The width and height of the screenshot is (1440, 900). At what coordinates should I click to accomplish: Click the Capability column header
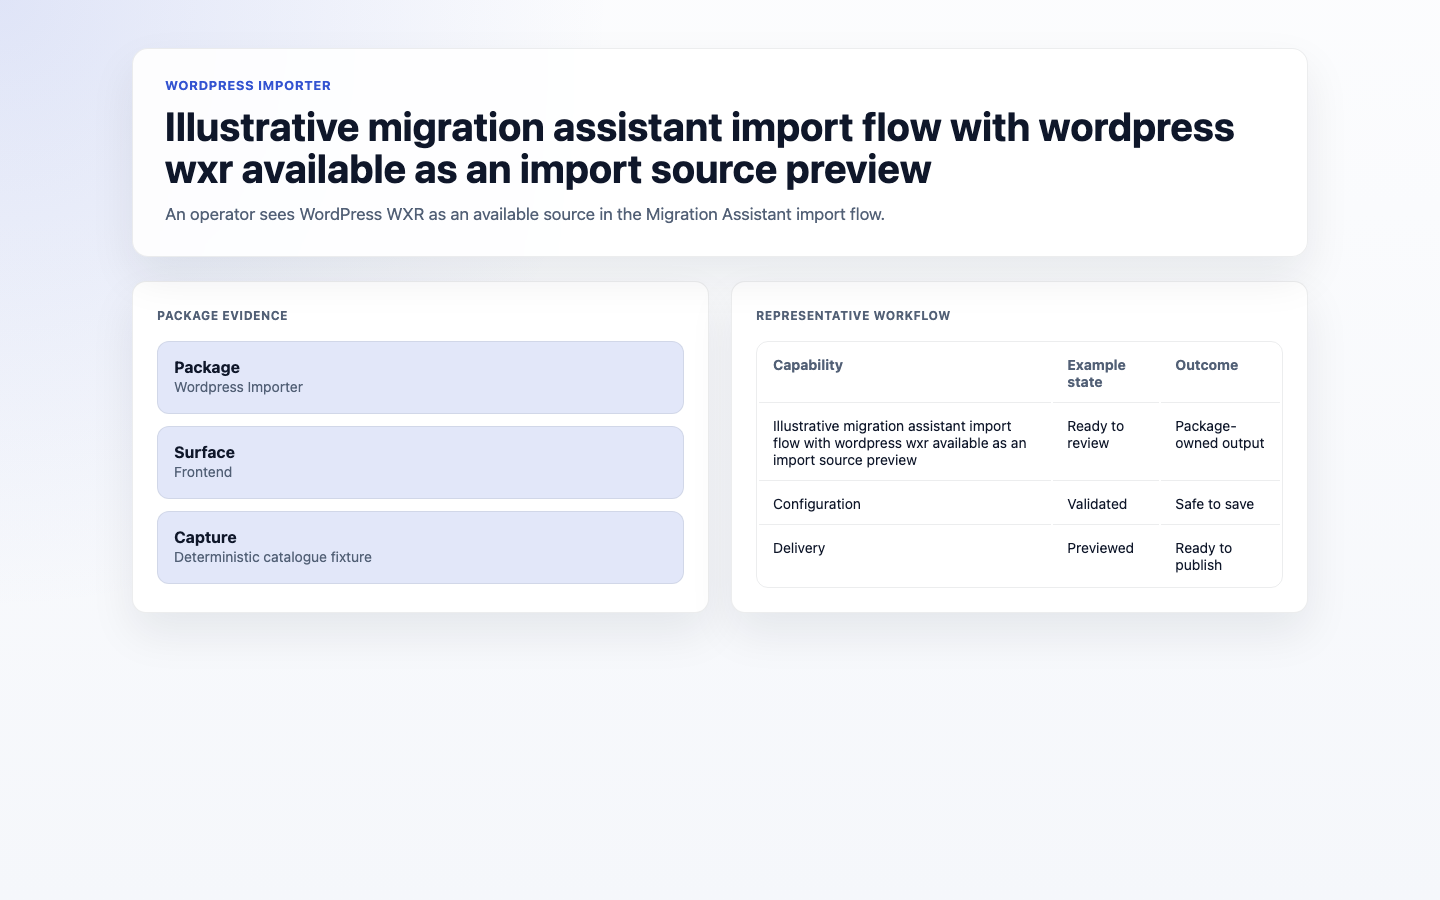pyautogui.click(x=904, y=373)
